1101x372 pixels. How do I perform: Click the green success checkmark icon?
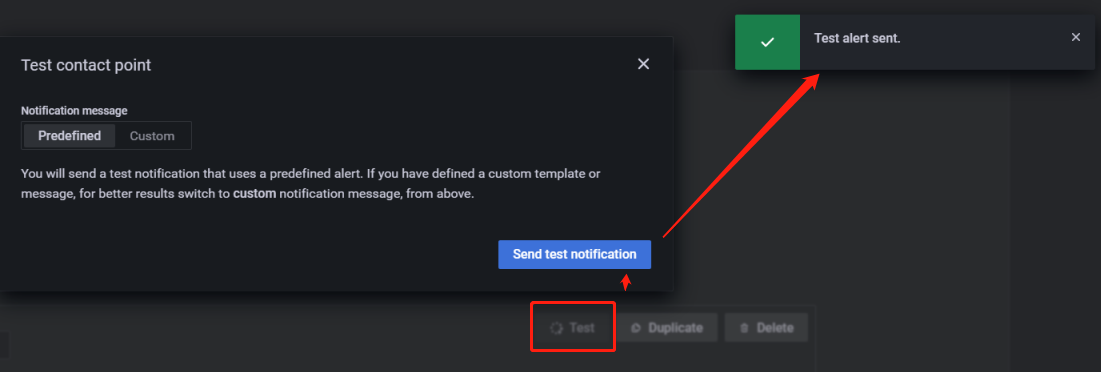coord(767,42)
